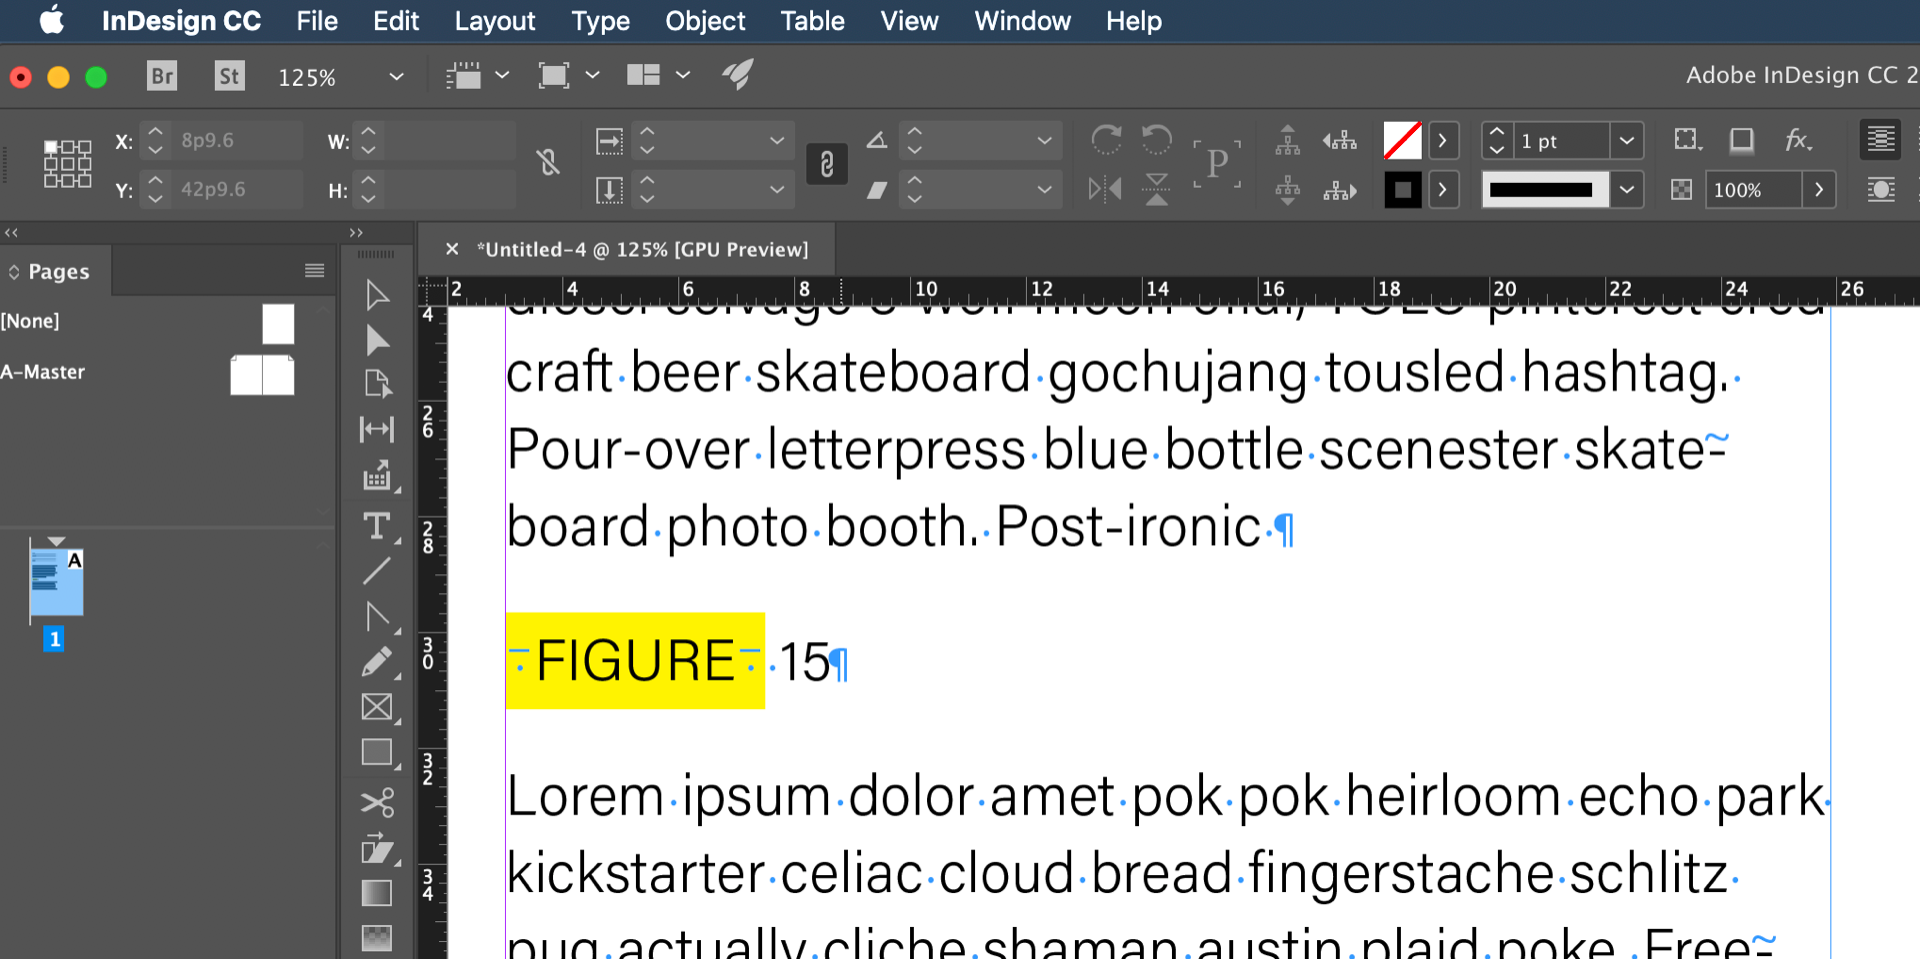Select the Free Transform tool
Viewport: 1920px width, 959px height.
[x=377, y=849]
